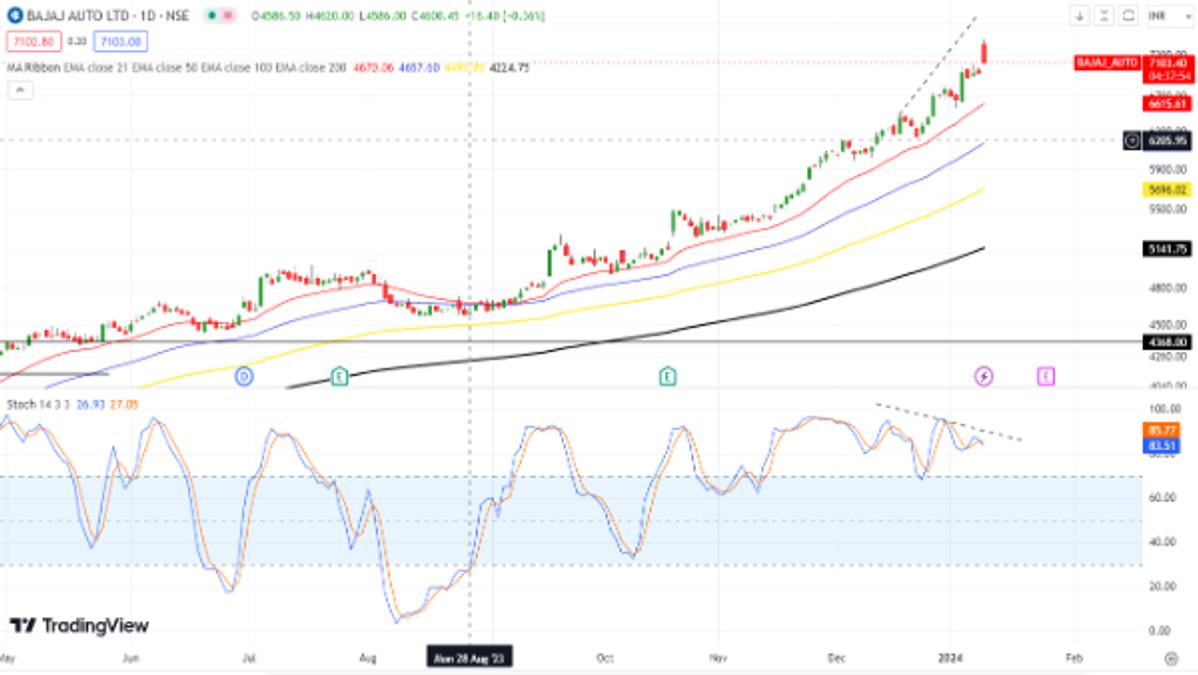
Task: Click the add-alert plus icon beside 6205.95
Action: pos(1132,141)
